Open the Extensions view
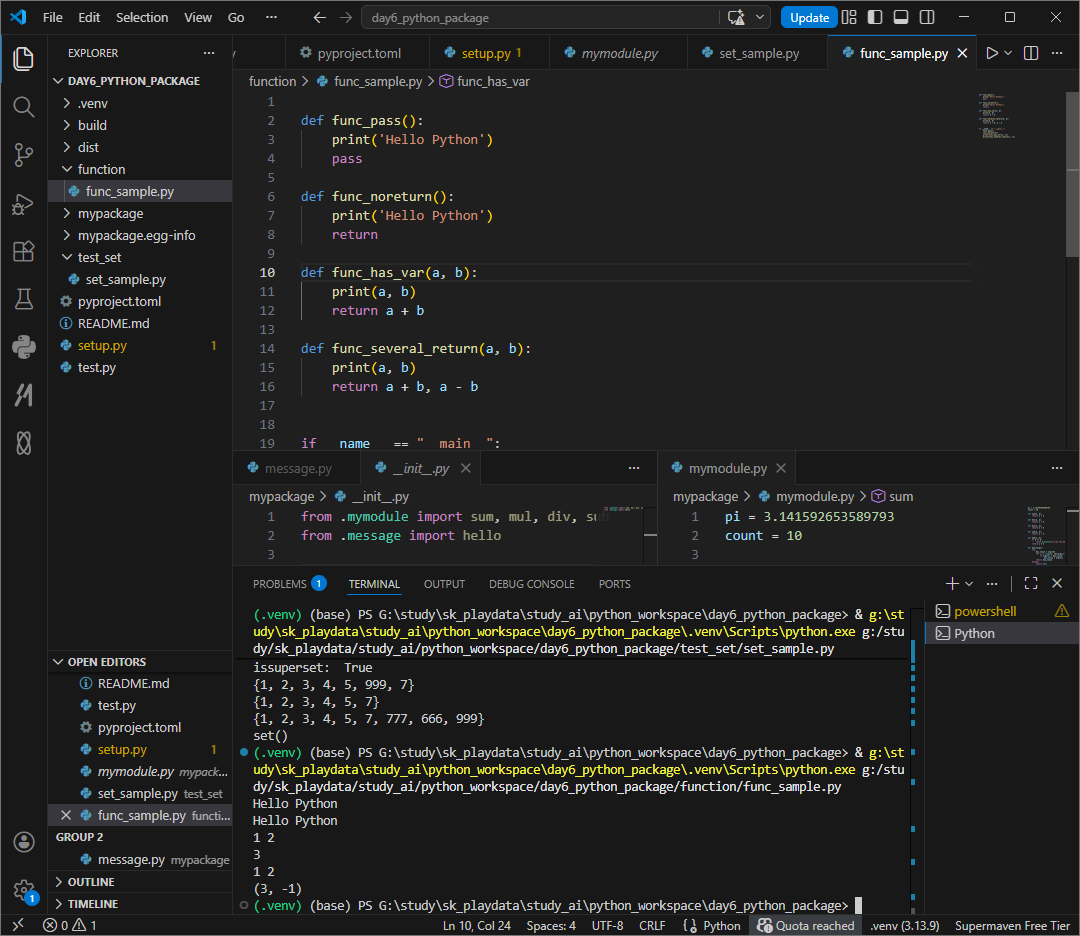 point(23,251)
